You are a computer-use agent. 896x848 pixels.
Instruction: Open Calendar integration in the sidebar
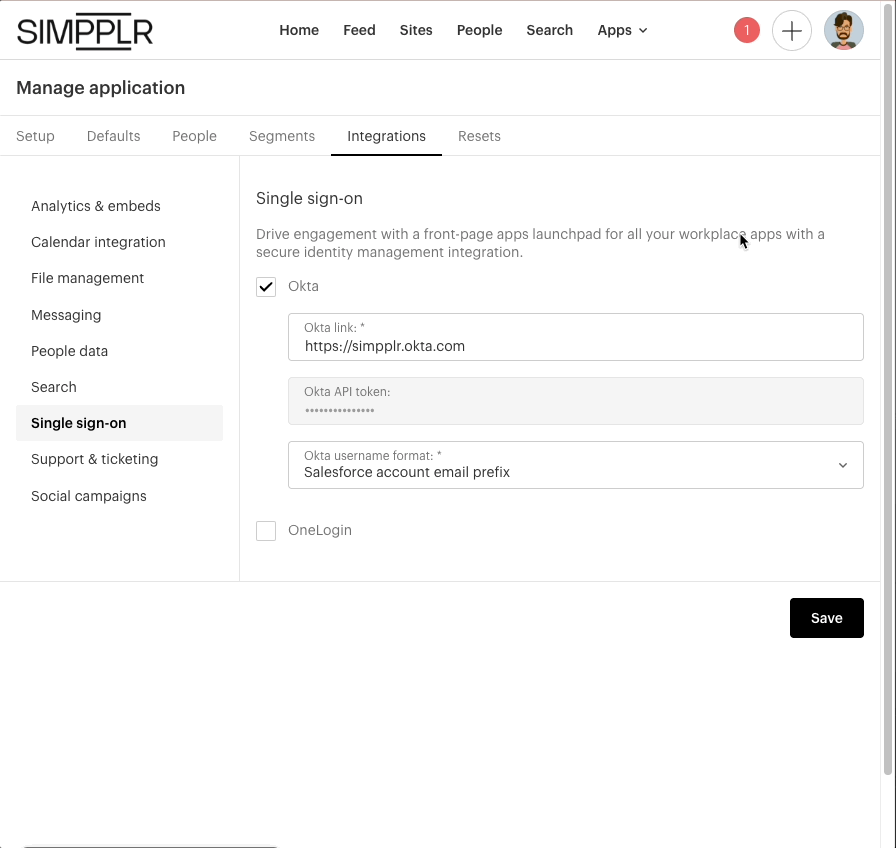[98, 242]
